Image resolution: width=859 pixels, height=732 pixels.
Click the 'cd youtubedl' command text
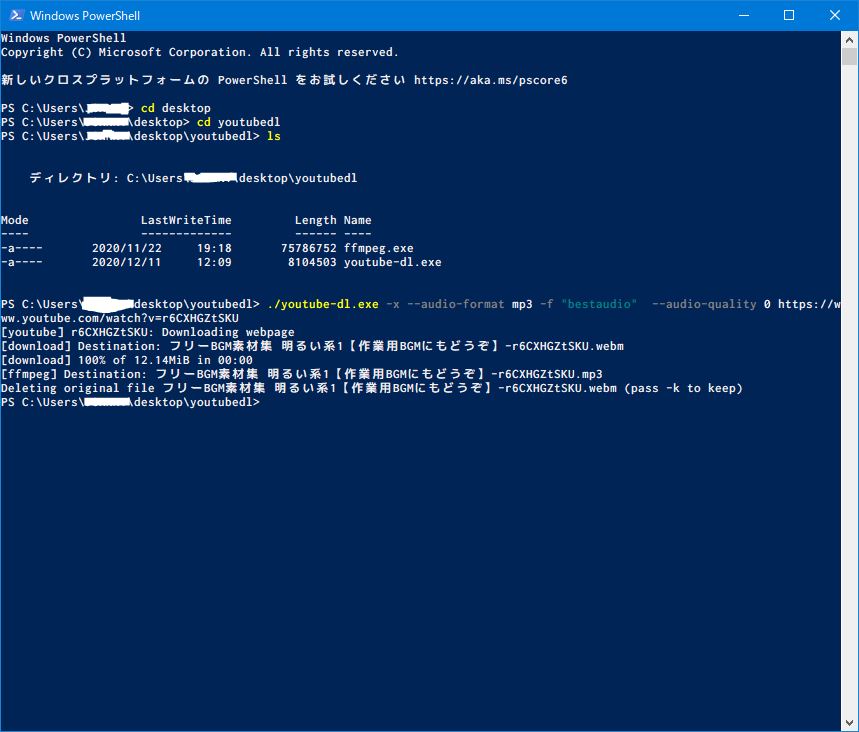238,122
